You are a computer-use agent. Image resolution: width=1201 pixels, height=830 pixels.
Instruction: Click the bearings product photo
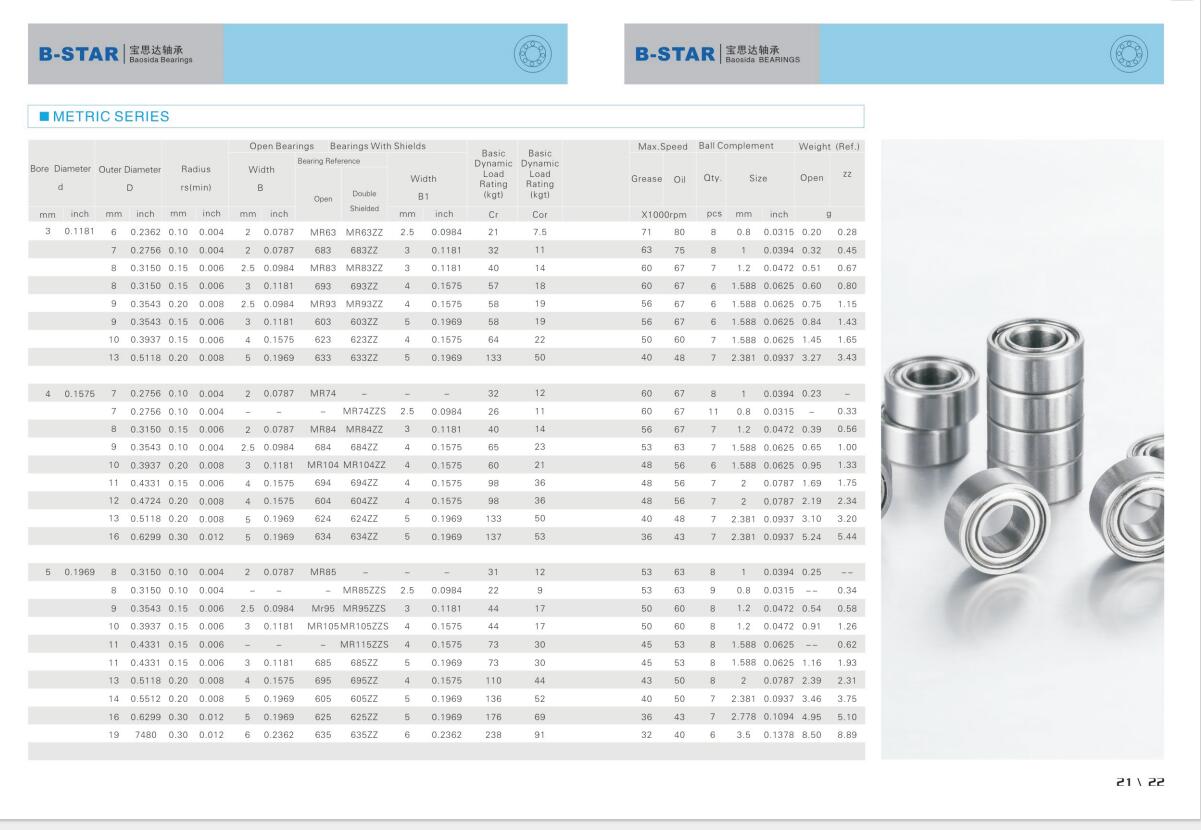click(x=1022, y=450)
